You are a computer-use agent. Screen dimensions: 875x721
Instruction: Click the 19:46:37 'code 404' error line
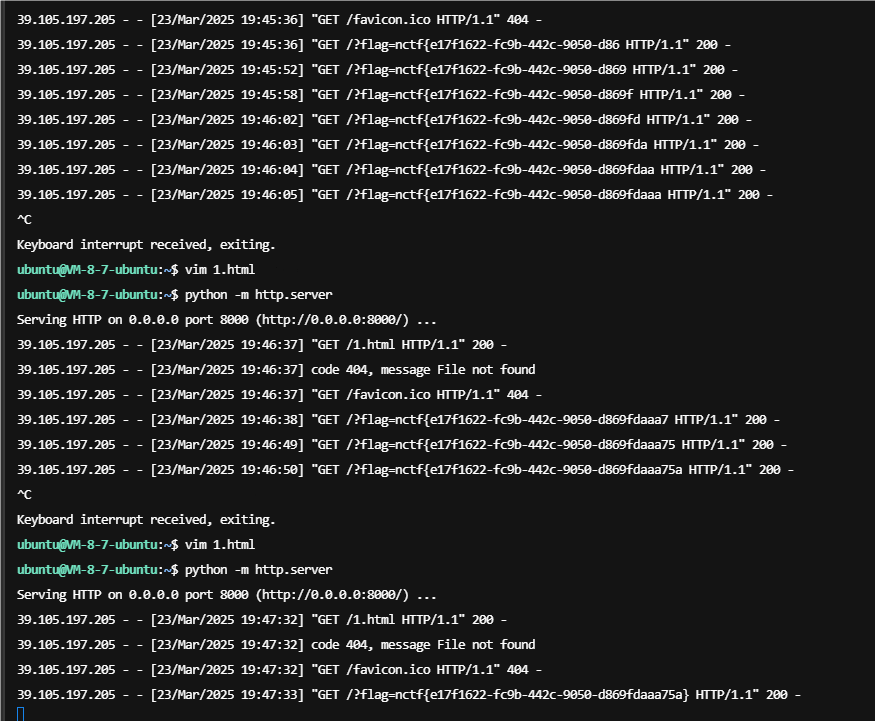pyautogui.click(x=276, y=369)
